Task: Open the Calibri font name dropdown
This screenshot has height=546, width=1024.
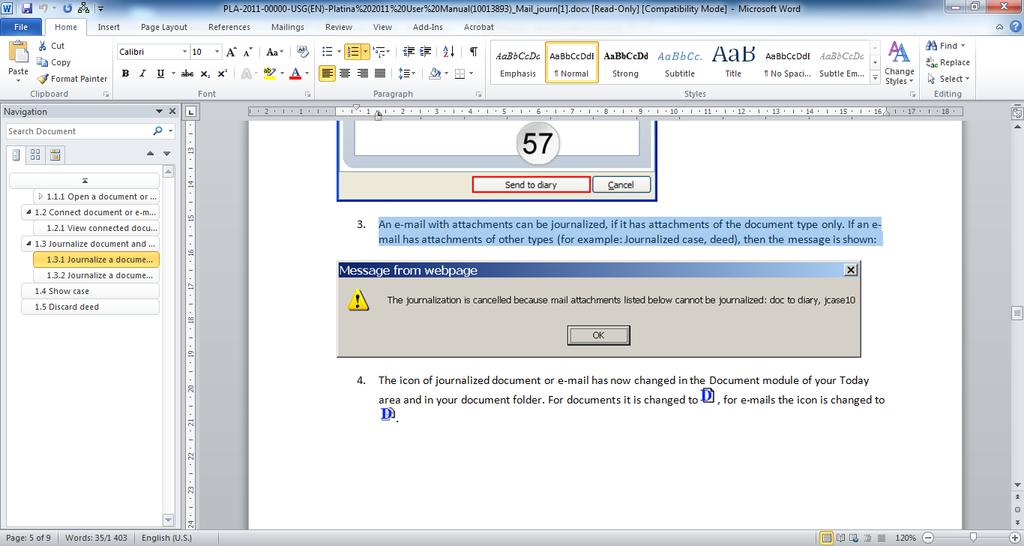Action: pos(185,52)
